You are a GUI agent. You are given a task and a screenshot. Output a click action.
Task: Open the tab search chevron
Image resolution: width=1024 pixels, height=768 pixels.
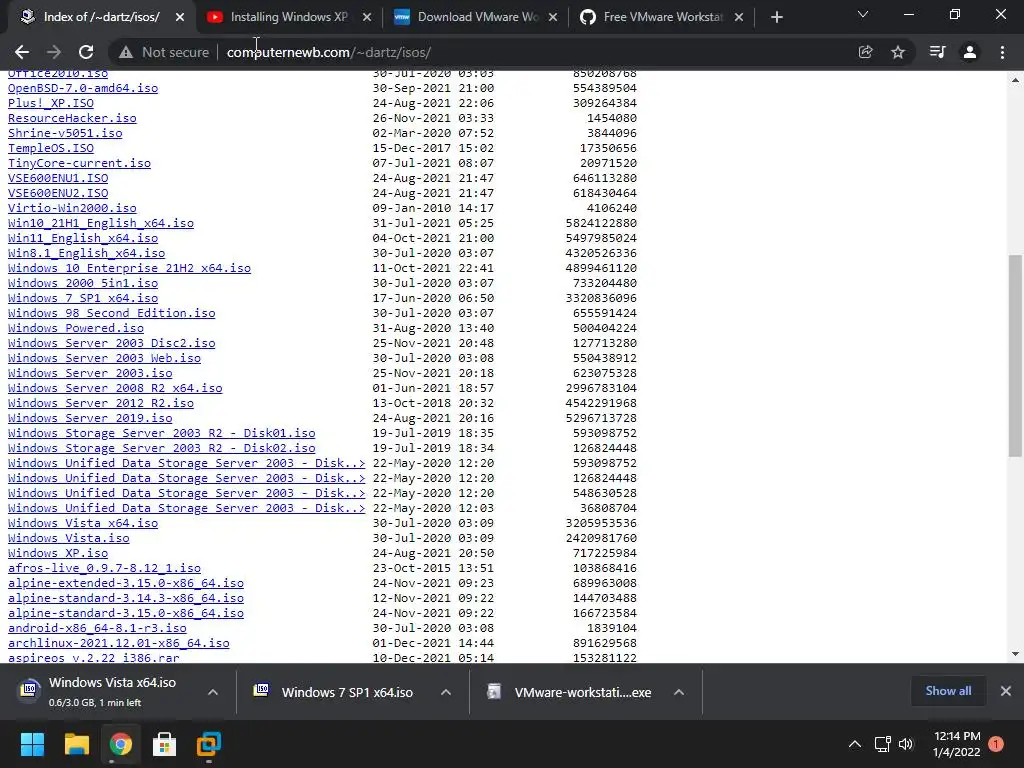(x=863, y=14)
